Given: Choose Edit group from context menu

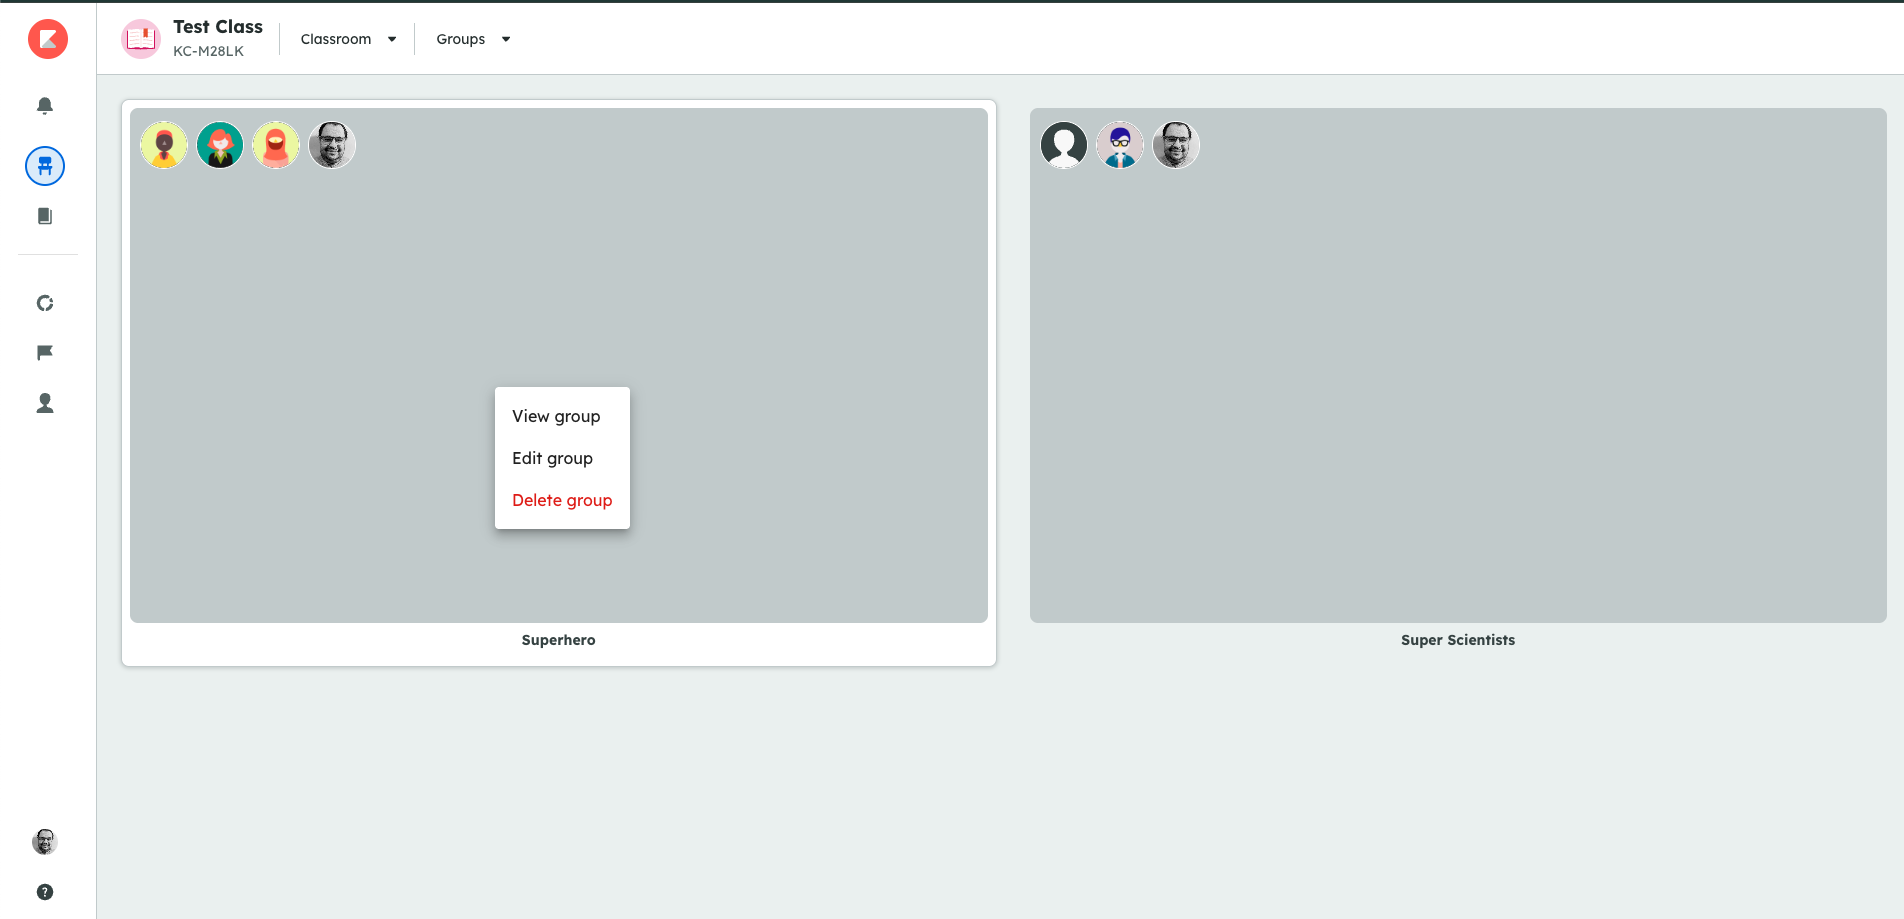Looking at the screenshot, I should point(552,458).
